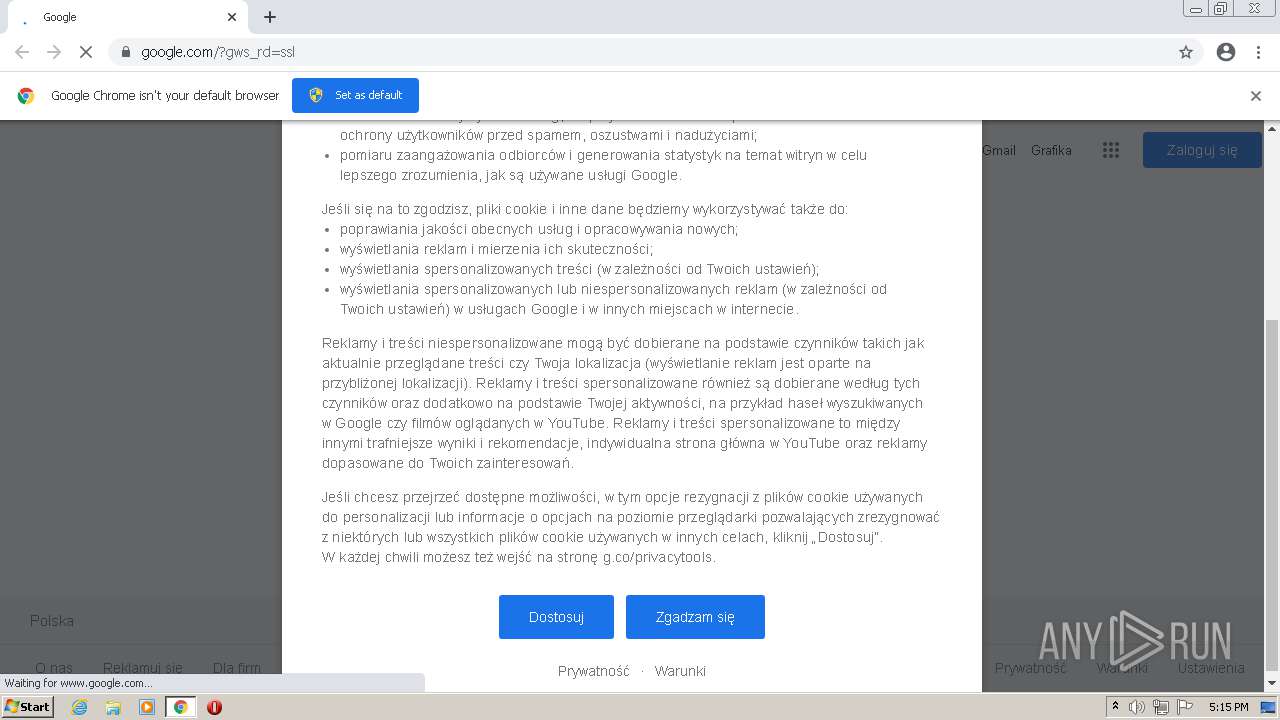Open media player from taskbar
This screenshot has width=1280, height=720.
pyautogui.click(x=147, y=707)
